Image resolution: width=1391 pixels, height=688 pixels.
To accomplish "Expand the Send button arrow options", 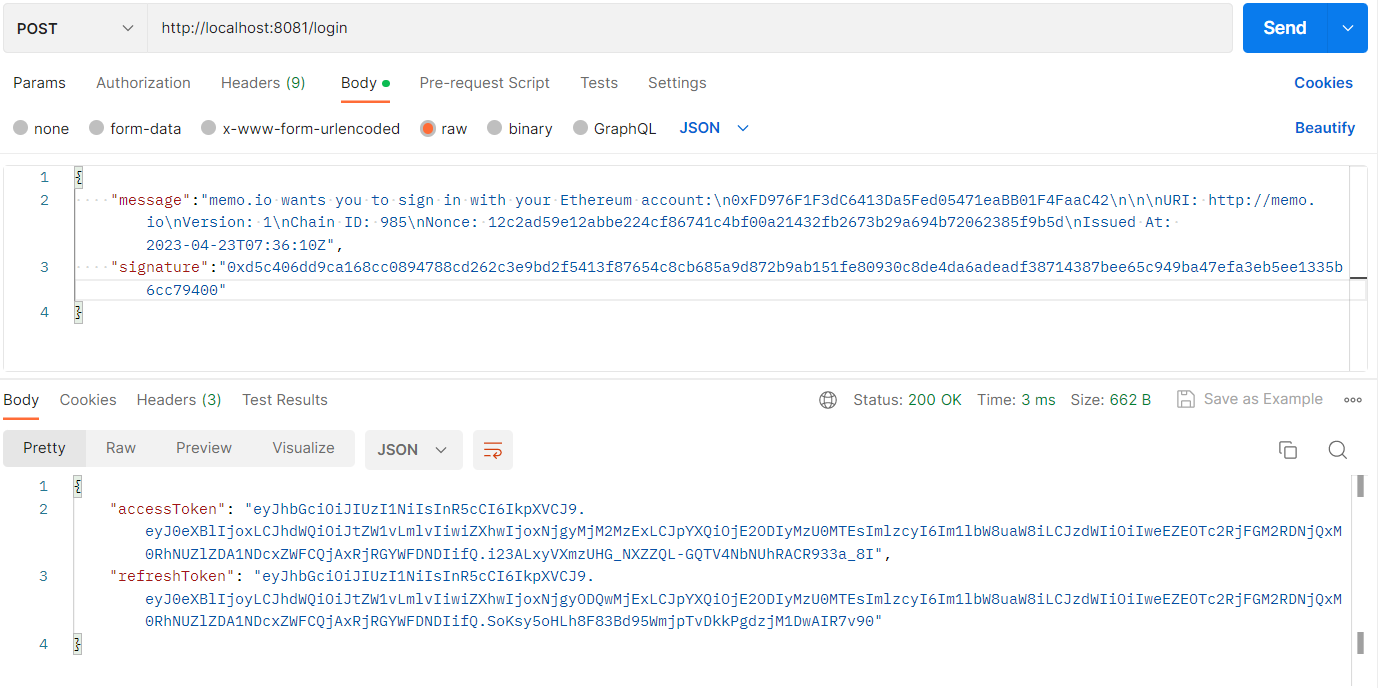I will (1347, 28).
